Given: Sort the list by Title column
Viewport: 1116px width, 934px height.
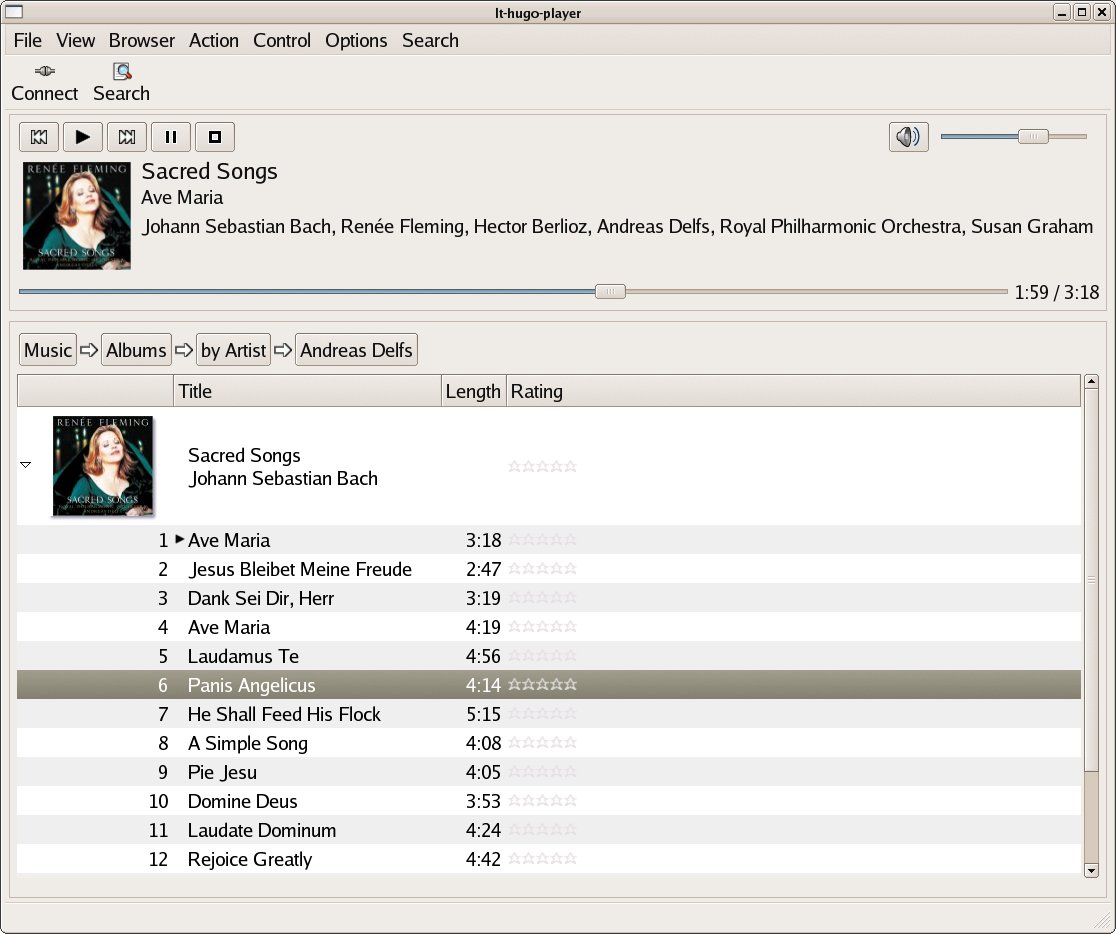Looking at the screenshot, I should [307, 391].
